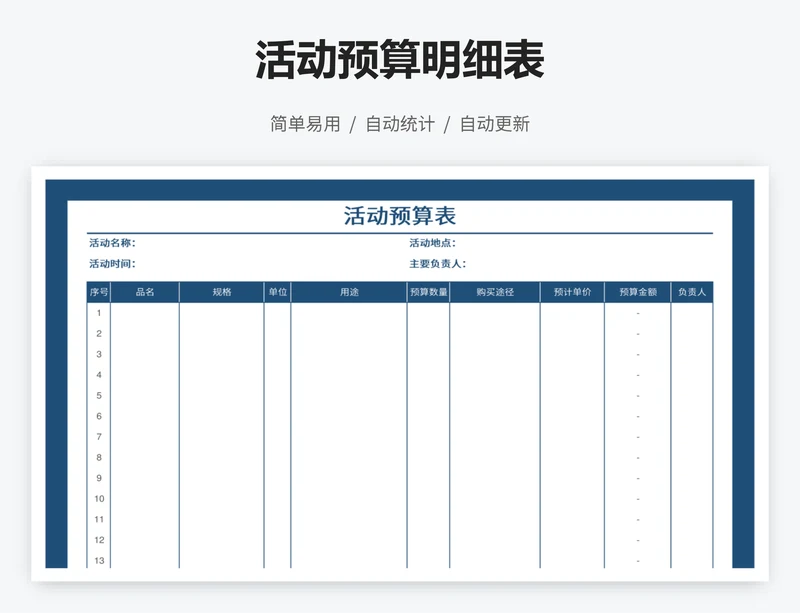
Task: Select row number 9 cell
Action: tap(99, 478)
